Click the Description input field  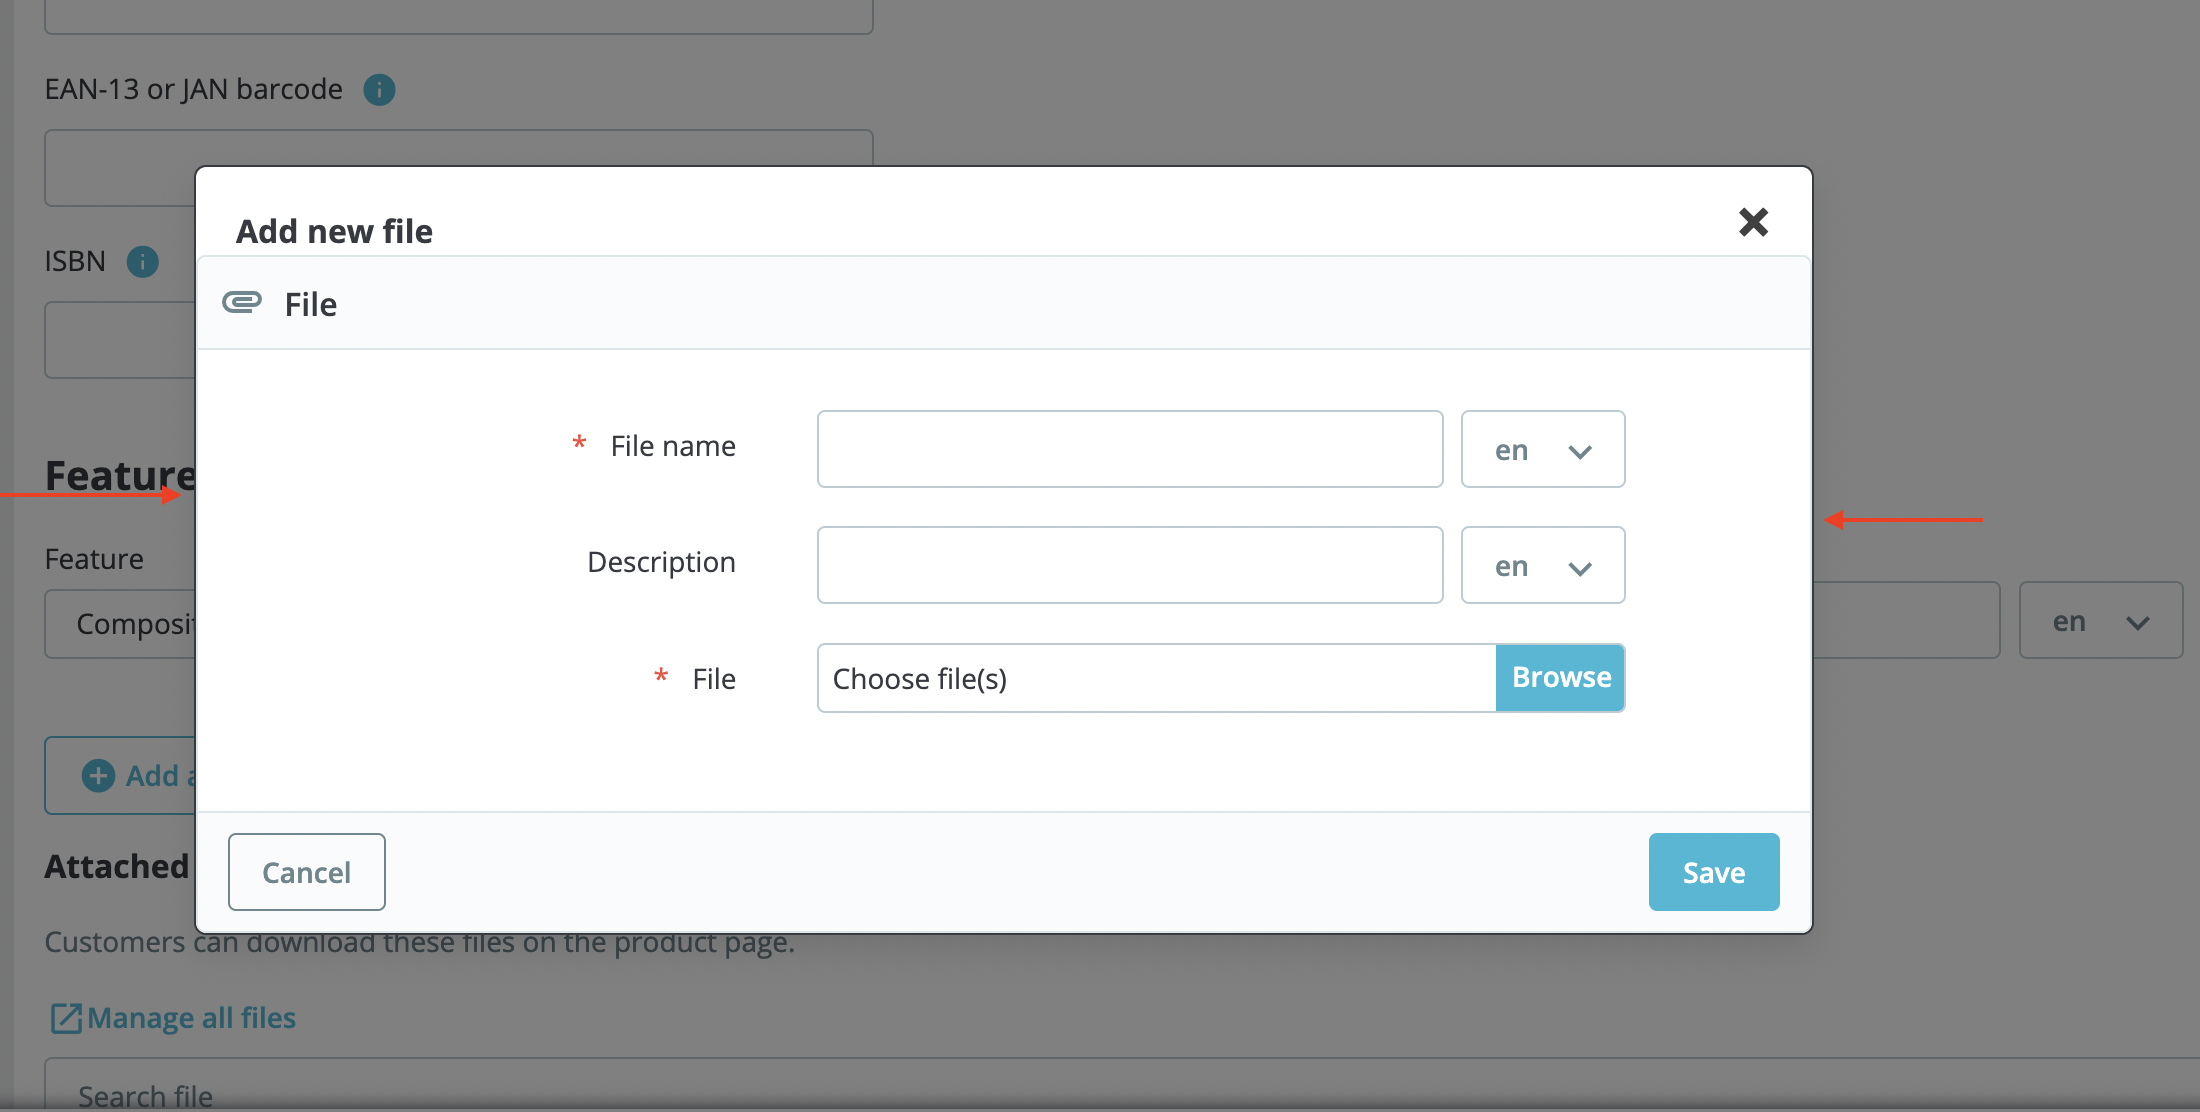click(x=1129, y=566)
